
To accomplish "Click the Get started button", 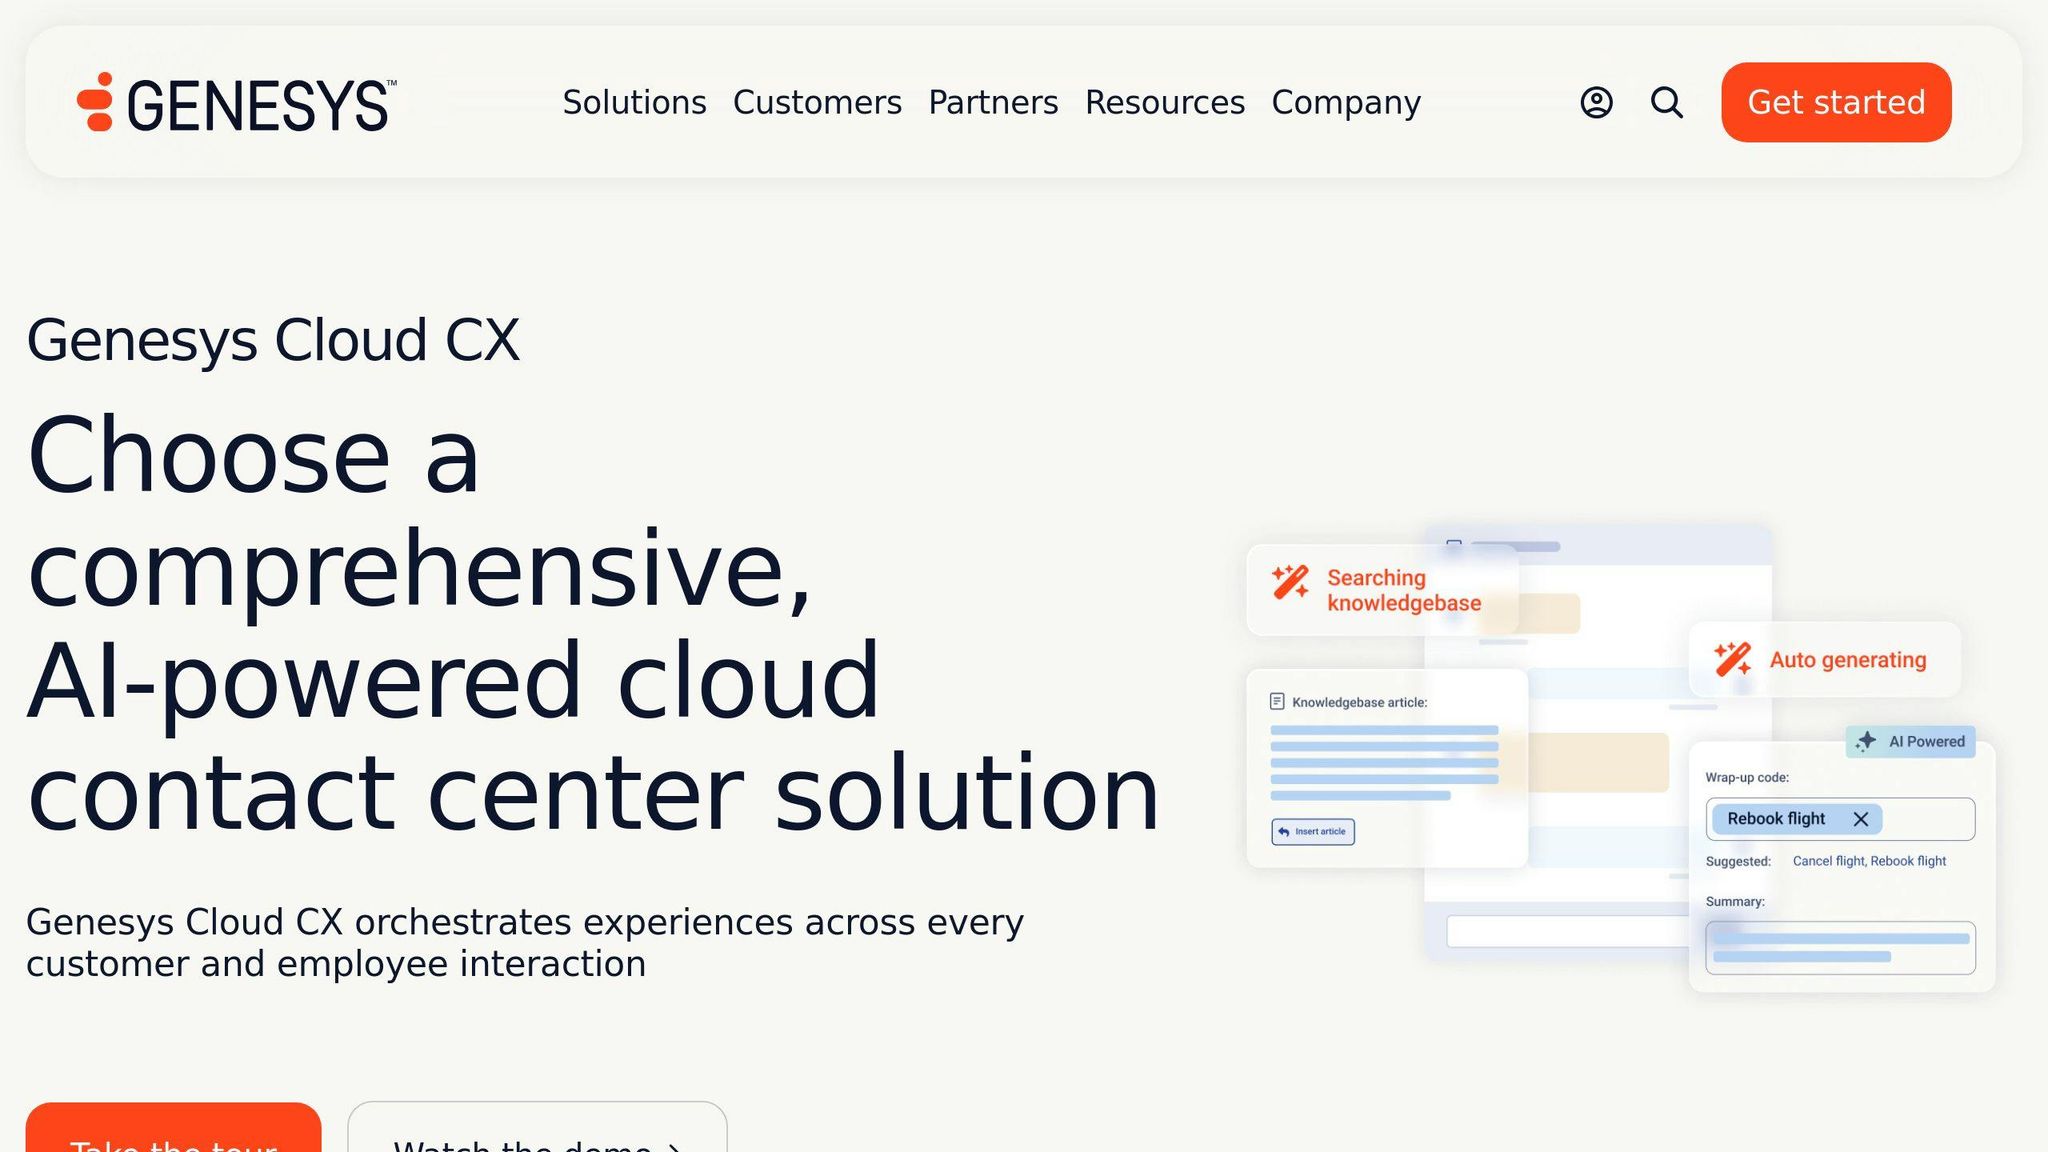I will pyautogui.click(x=1836, y=102).
